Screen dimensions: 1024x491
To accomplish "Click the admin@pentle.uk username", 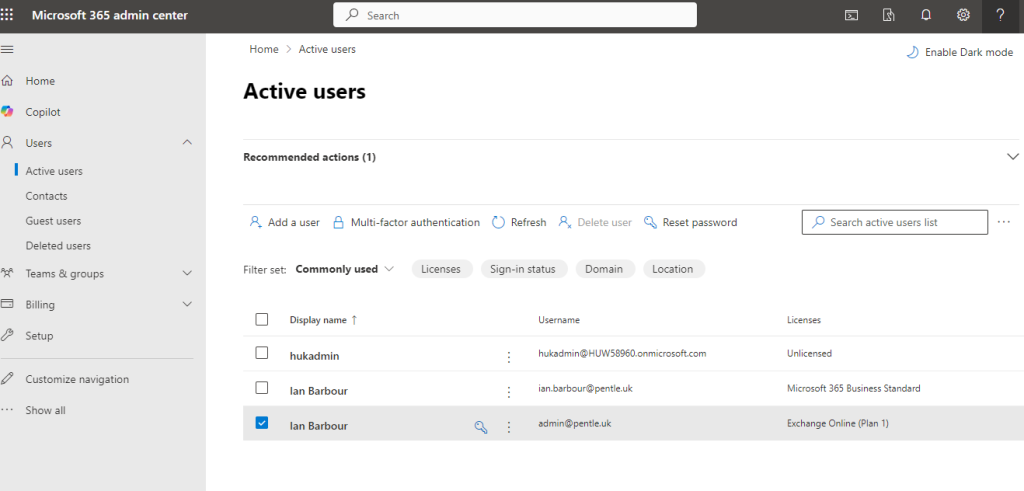I will 575,423.
